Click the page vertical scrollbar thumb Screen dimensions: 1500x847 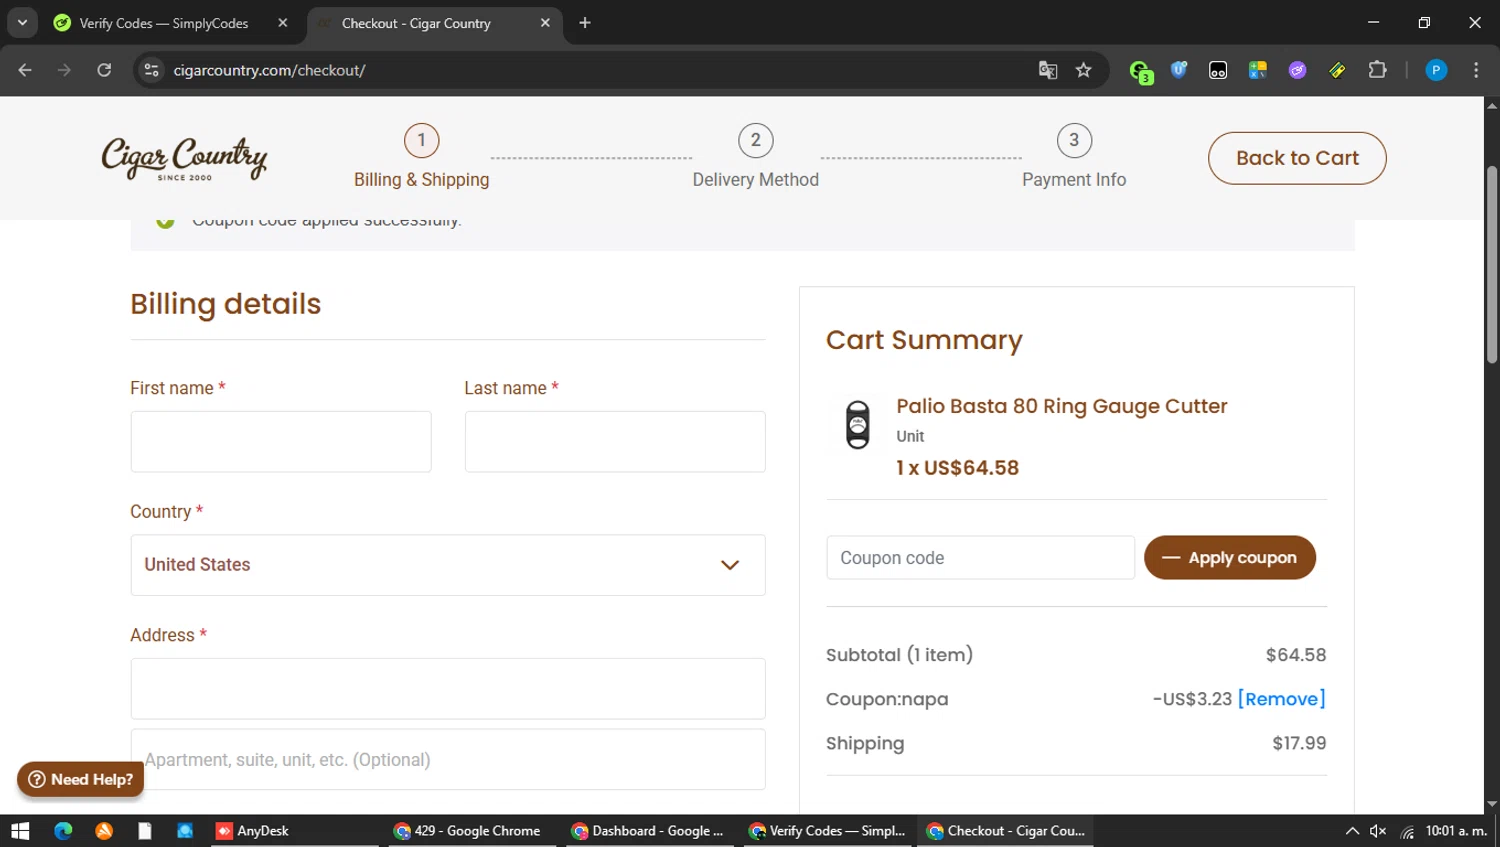pyautogui.click(x=1492, y=264)
